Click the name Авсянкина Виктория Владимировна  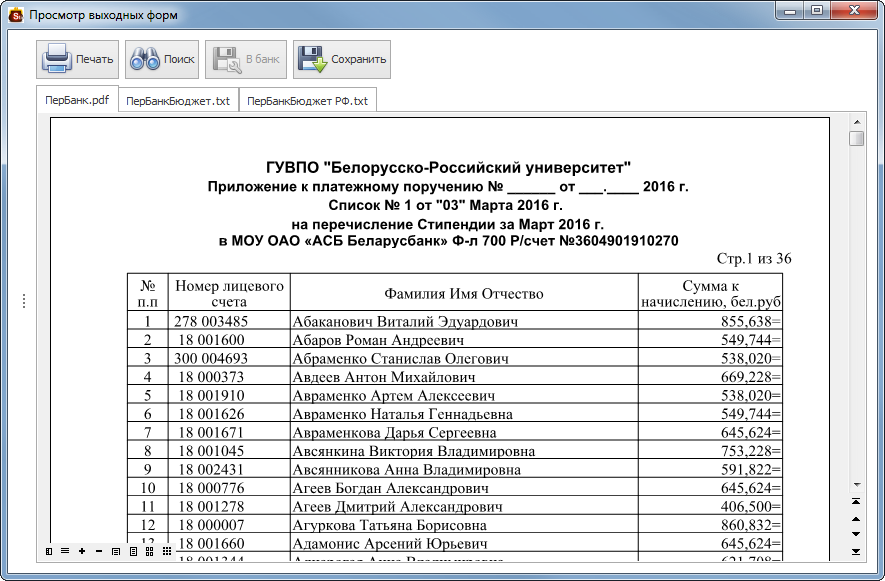point(414,451)
